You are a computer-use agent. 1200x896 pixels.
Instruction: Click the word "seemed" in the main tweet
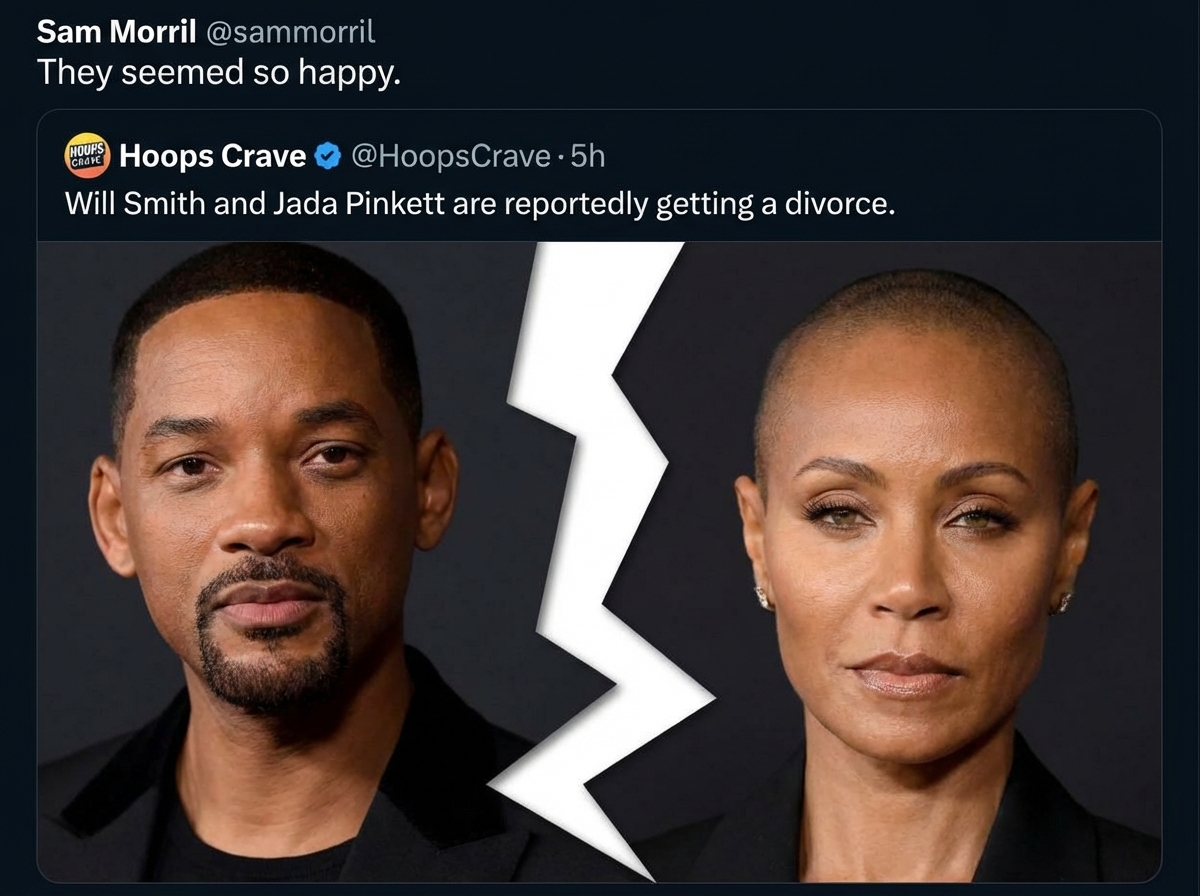[181, 72]
